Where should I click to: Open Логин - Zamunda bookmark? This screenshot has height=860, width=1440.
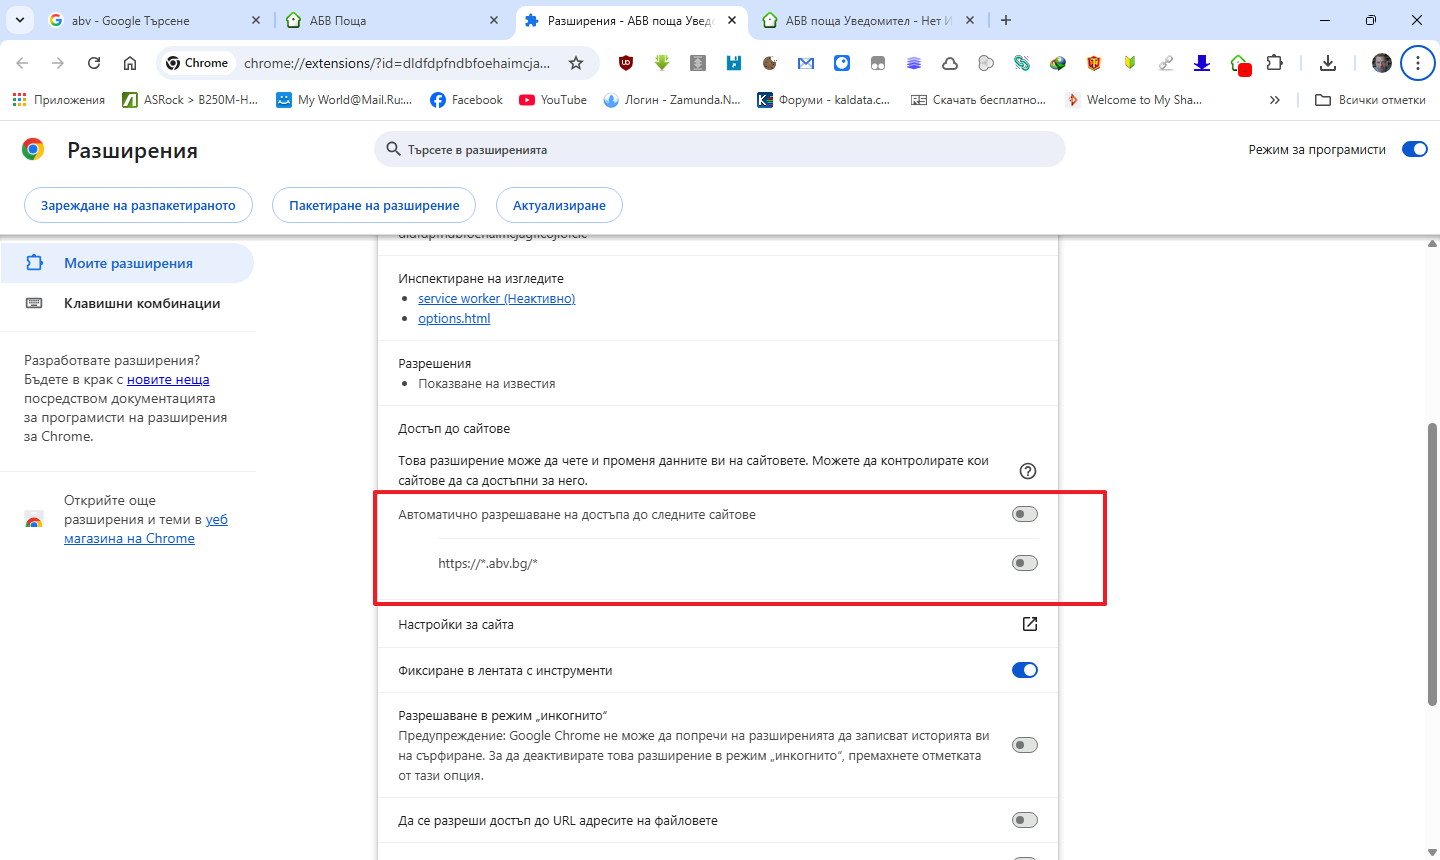672,100
